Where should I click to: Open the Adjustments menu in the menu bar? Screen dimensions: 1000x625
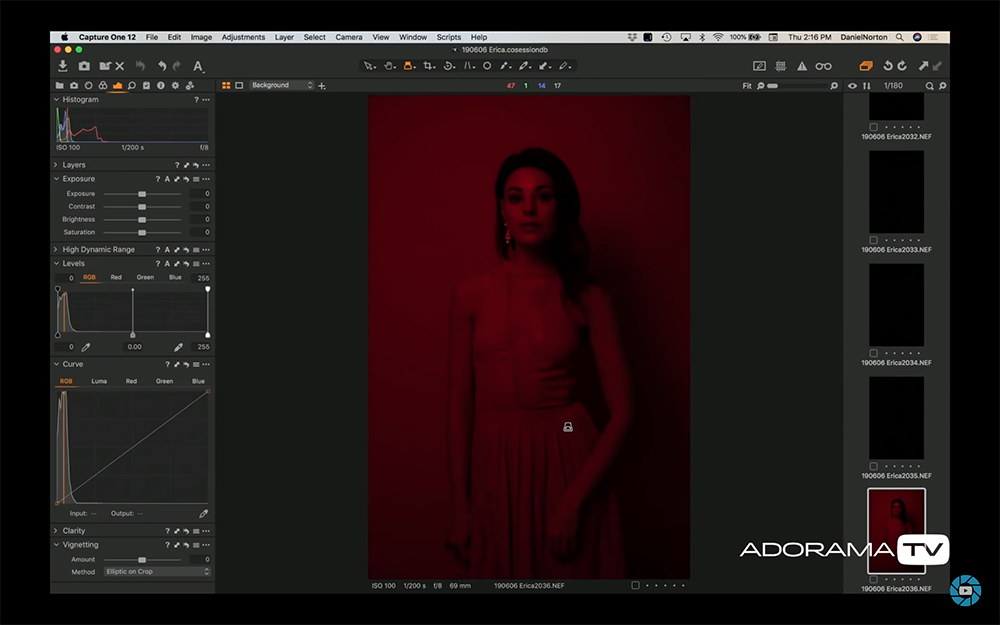click(x=243, y=37)
